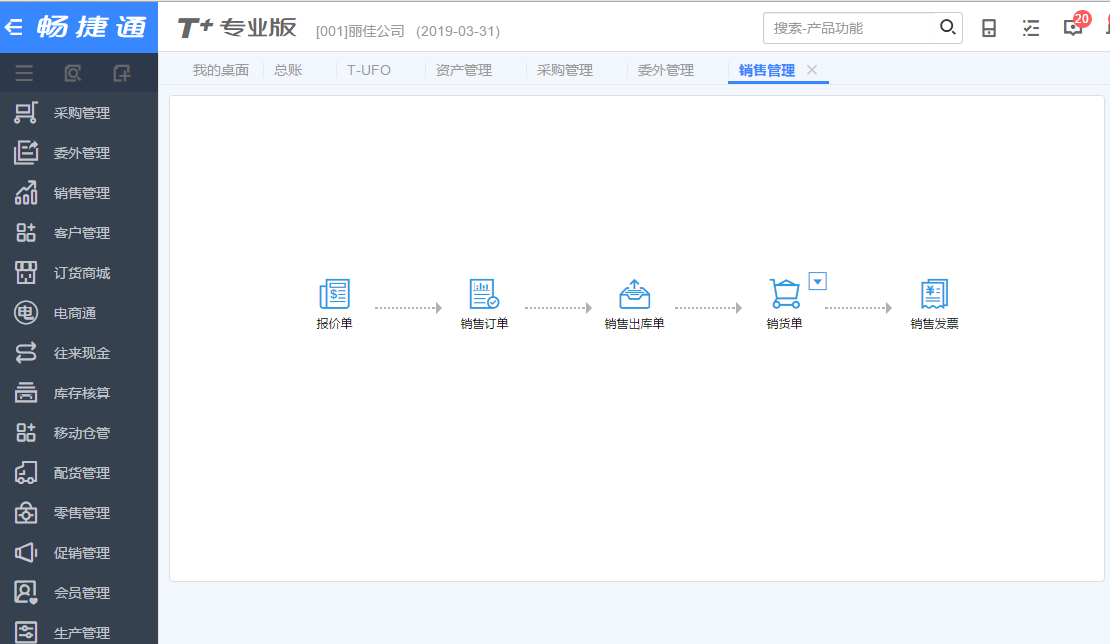Close the 销售管理 tab

coord(812,69)
